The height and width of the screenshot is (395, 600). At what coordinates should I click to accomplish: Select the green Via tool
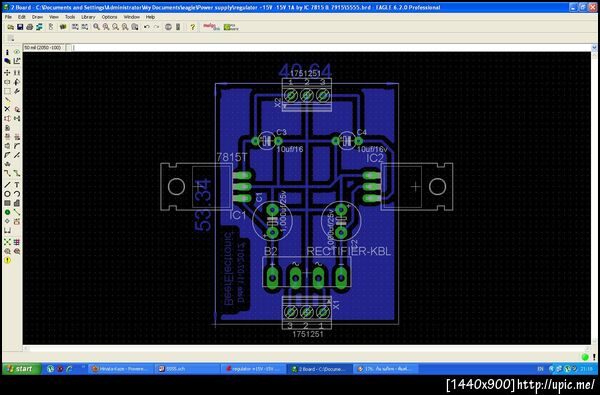pos(7,212)
